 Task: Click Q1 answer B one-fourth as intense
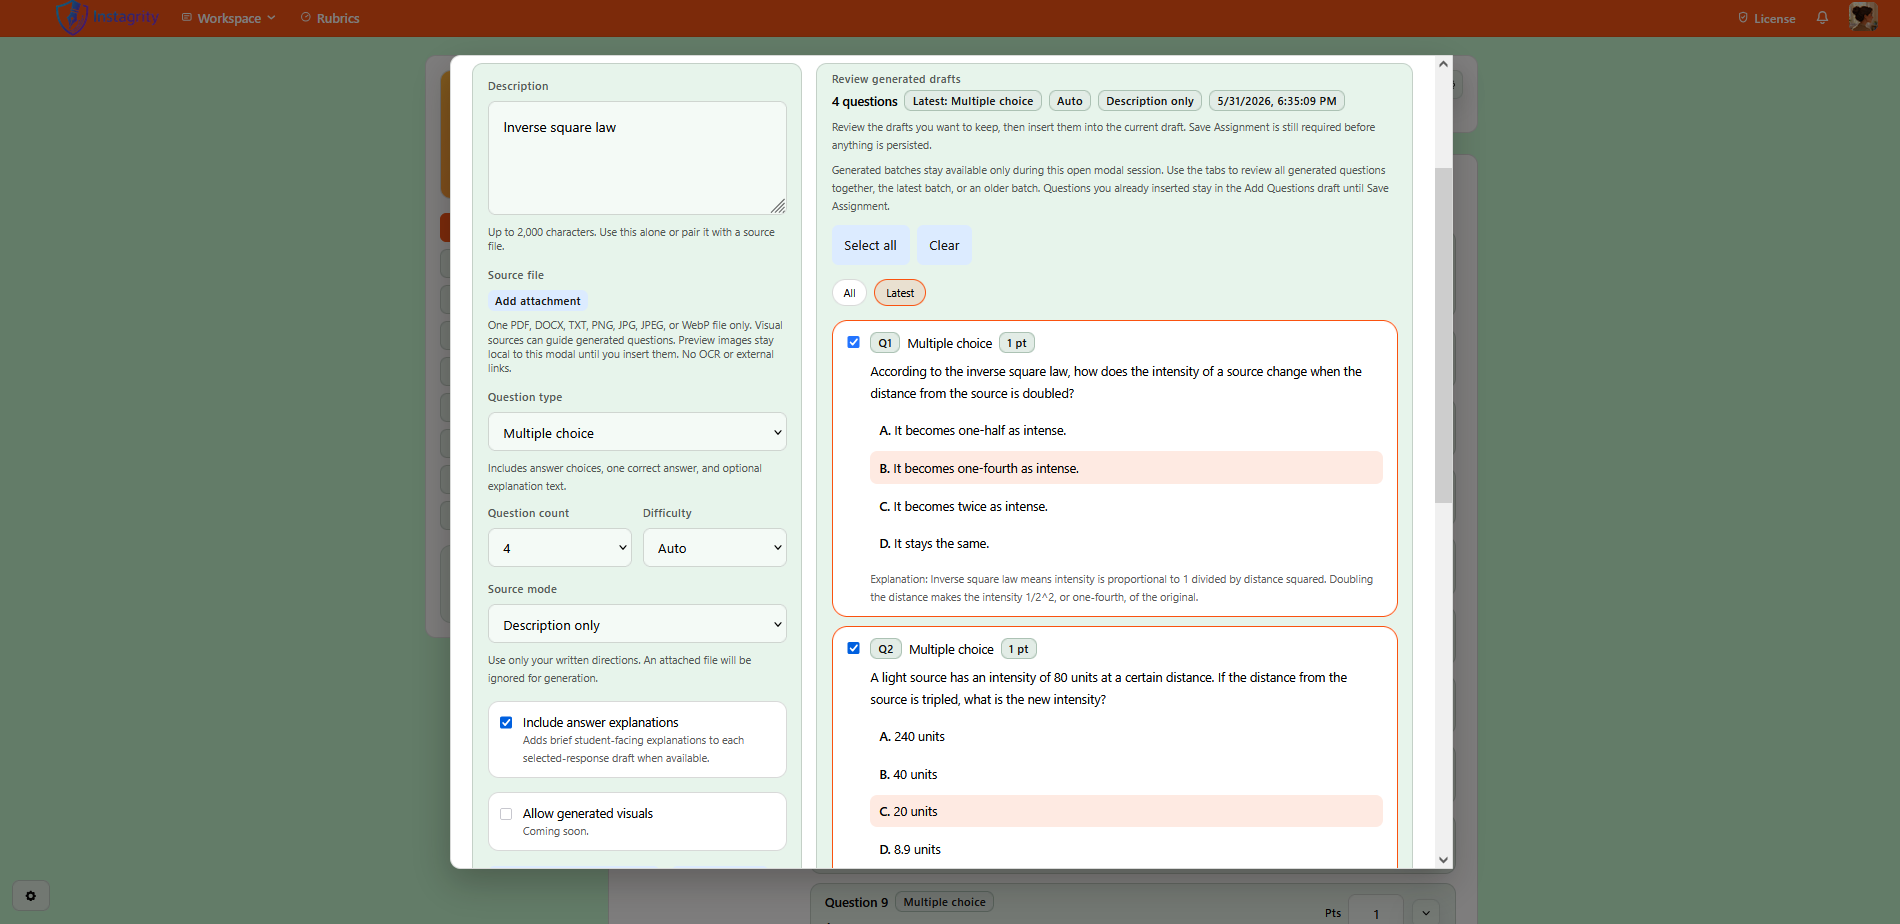tap(1126, 468)
